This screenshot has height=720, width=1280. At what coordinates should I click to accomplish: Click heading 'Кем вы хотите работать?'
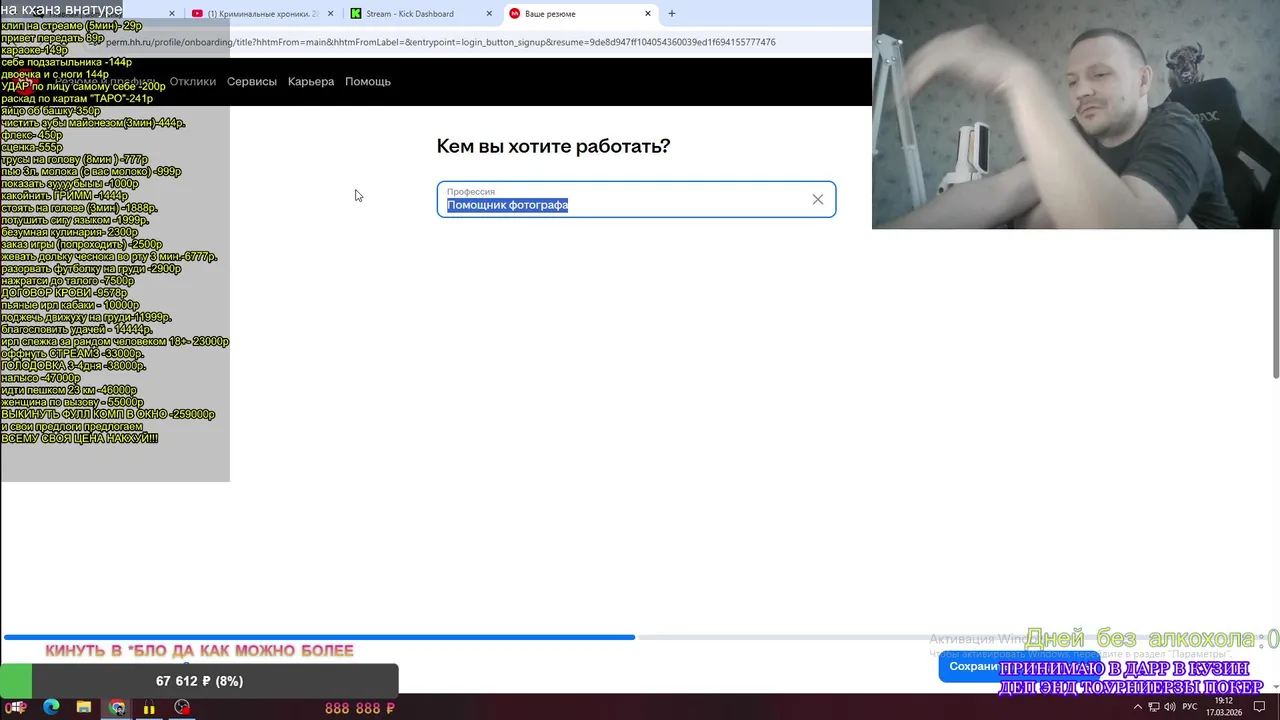point(553,146)
